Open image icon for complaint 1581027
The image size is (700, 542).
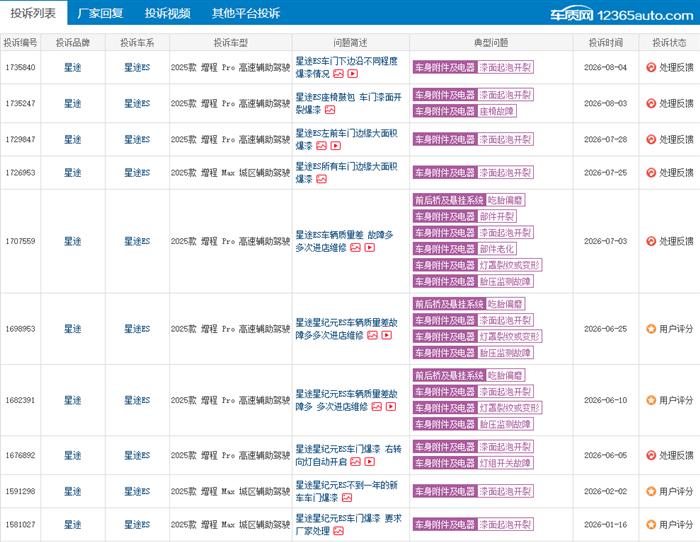338,531
